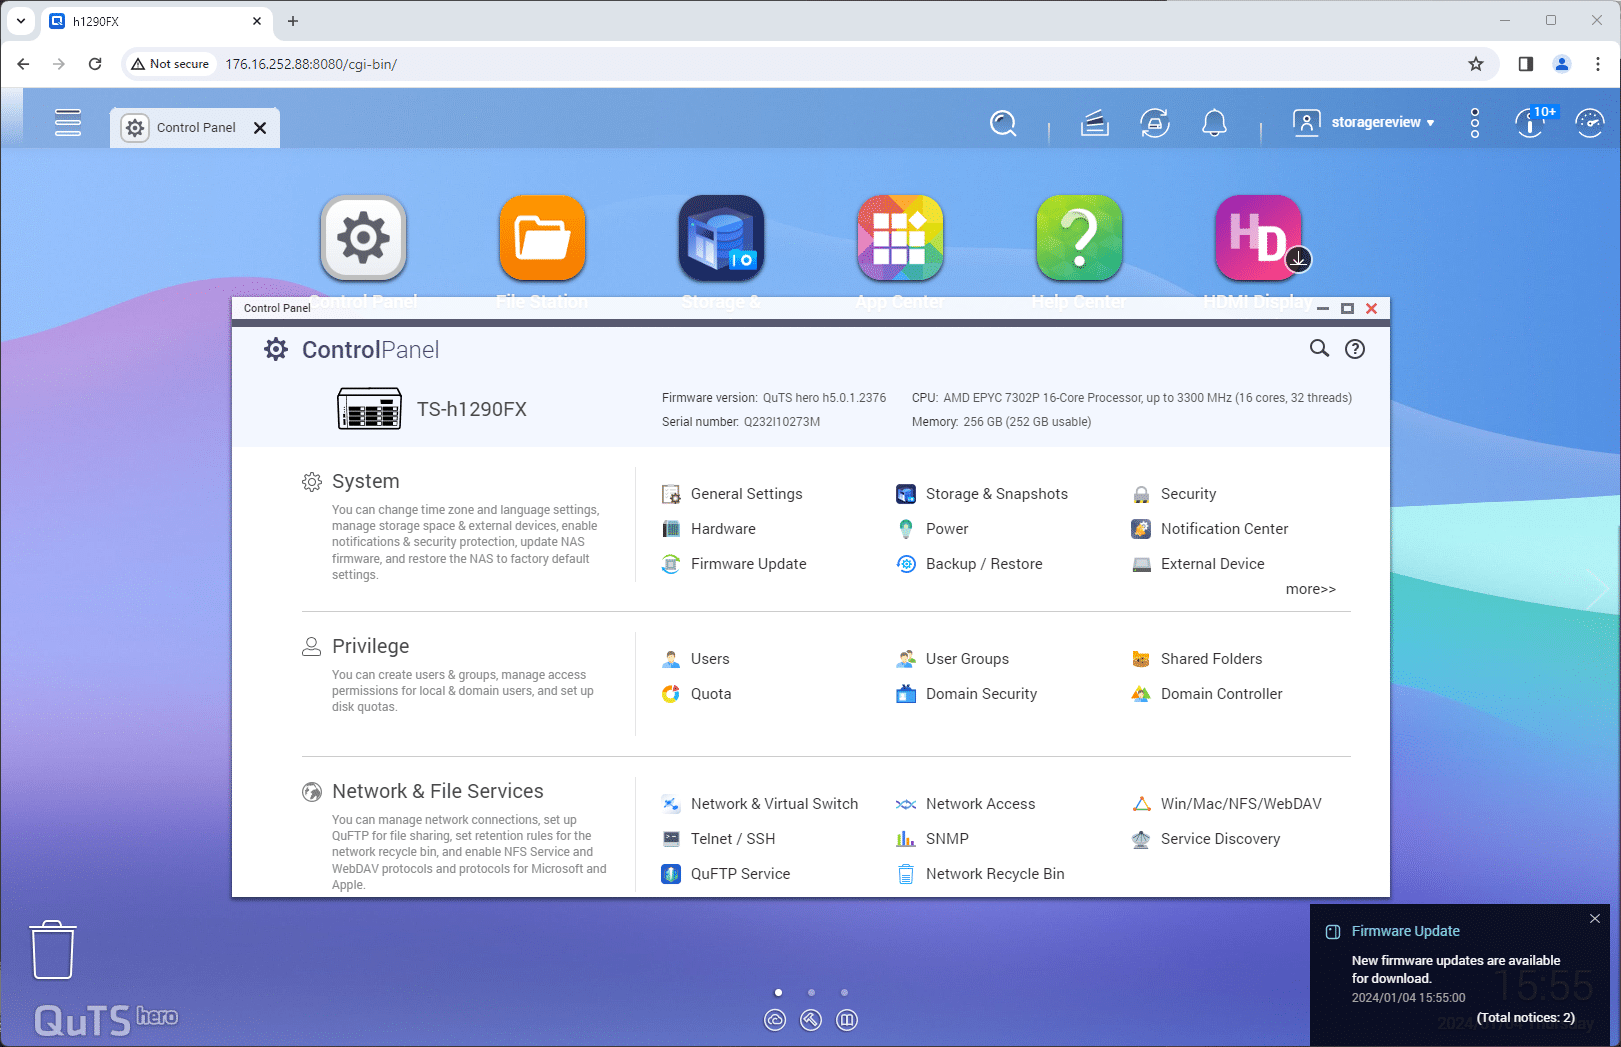
Task: Open Firmware Update notification title
Action: point(1406,931)
